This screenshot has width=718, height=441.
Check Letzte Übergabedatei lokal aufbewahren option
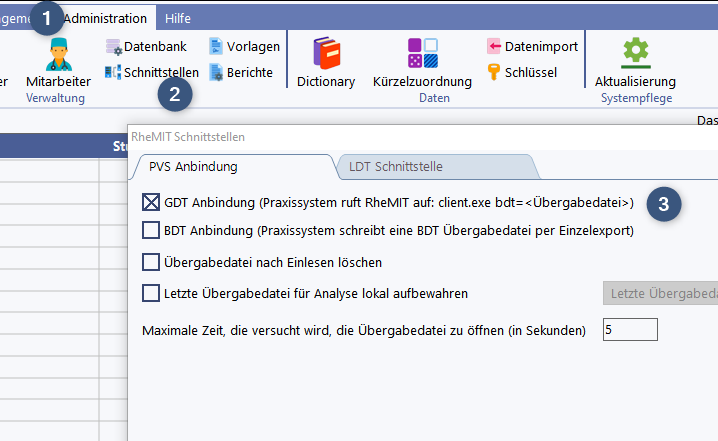click(151, 293)
